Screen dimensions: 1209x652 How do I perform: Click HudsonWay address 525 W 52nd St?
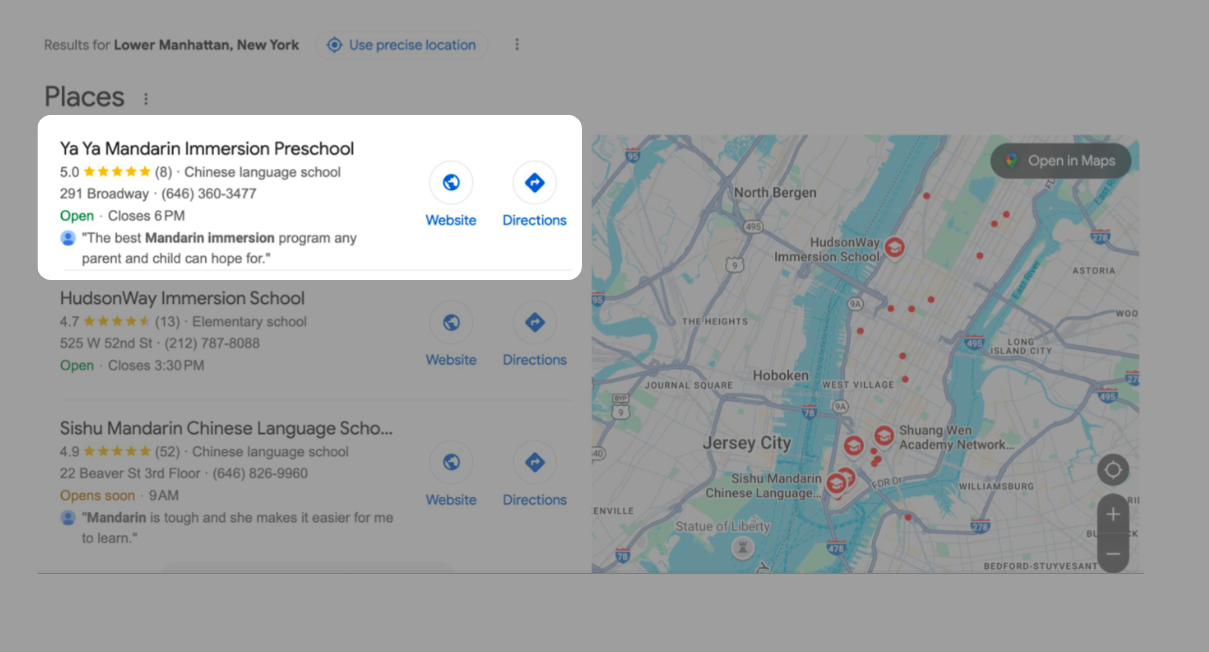[x=106, y=344]
